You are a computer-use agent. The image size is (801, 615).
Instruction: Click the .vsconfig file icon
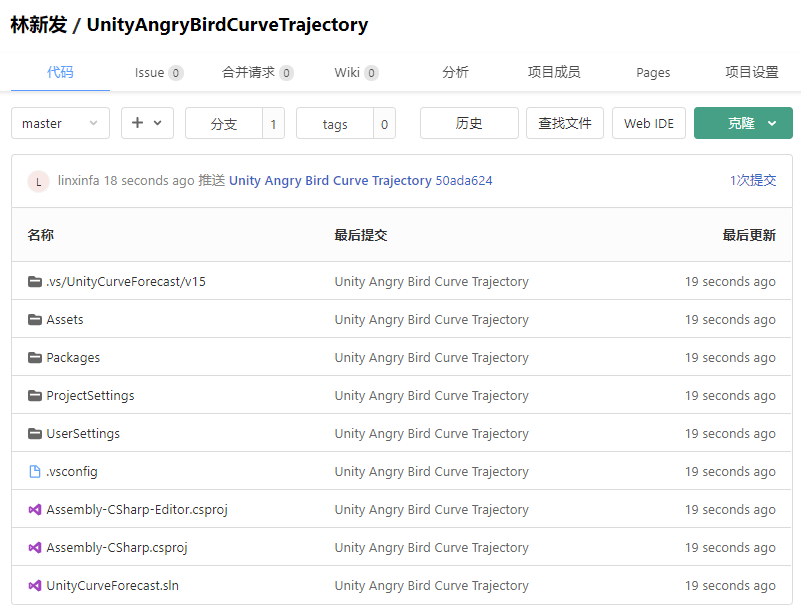(x=35, y=471)
